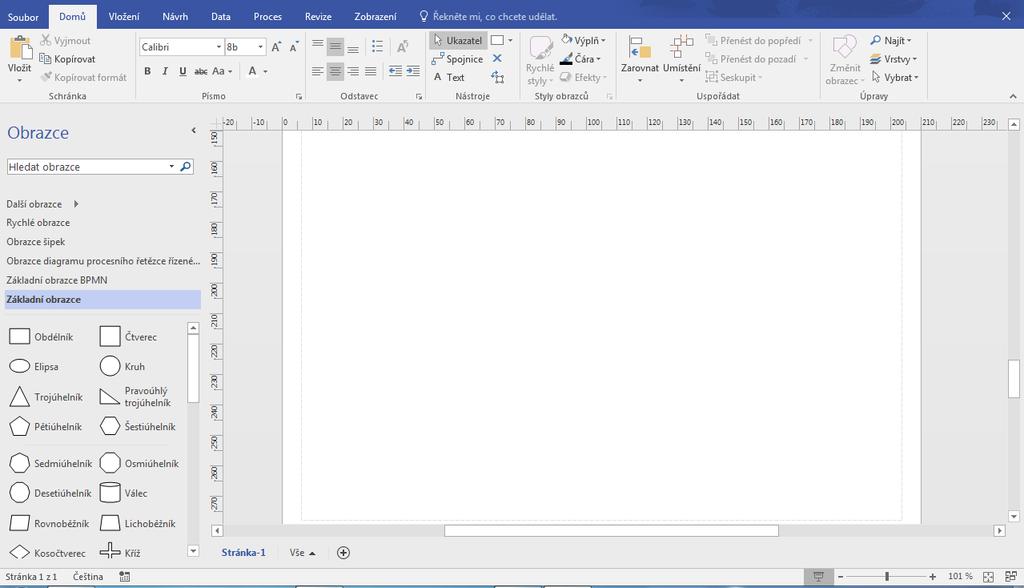Toggle bold formatting
The height and width of the screenshot is (588, 1024).
point(148,71)
